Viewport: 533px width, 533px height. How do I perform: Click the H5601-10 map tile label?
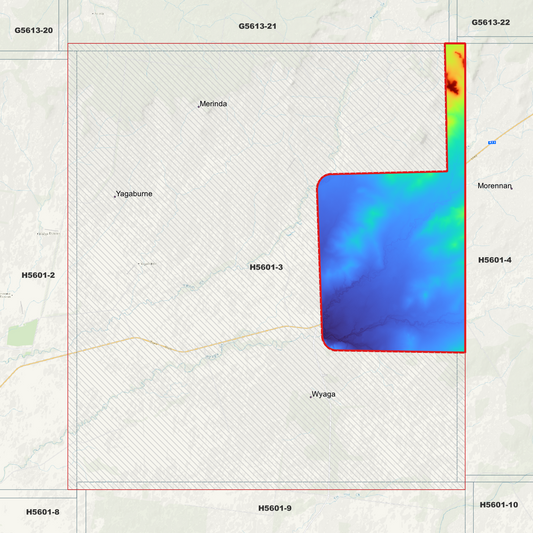(499, 505)
